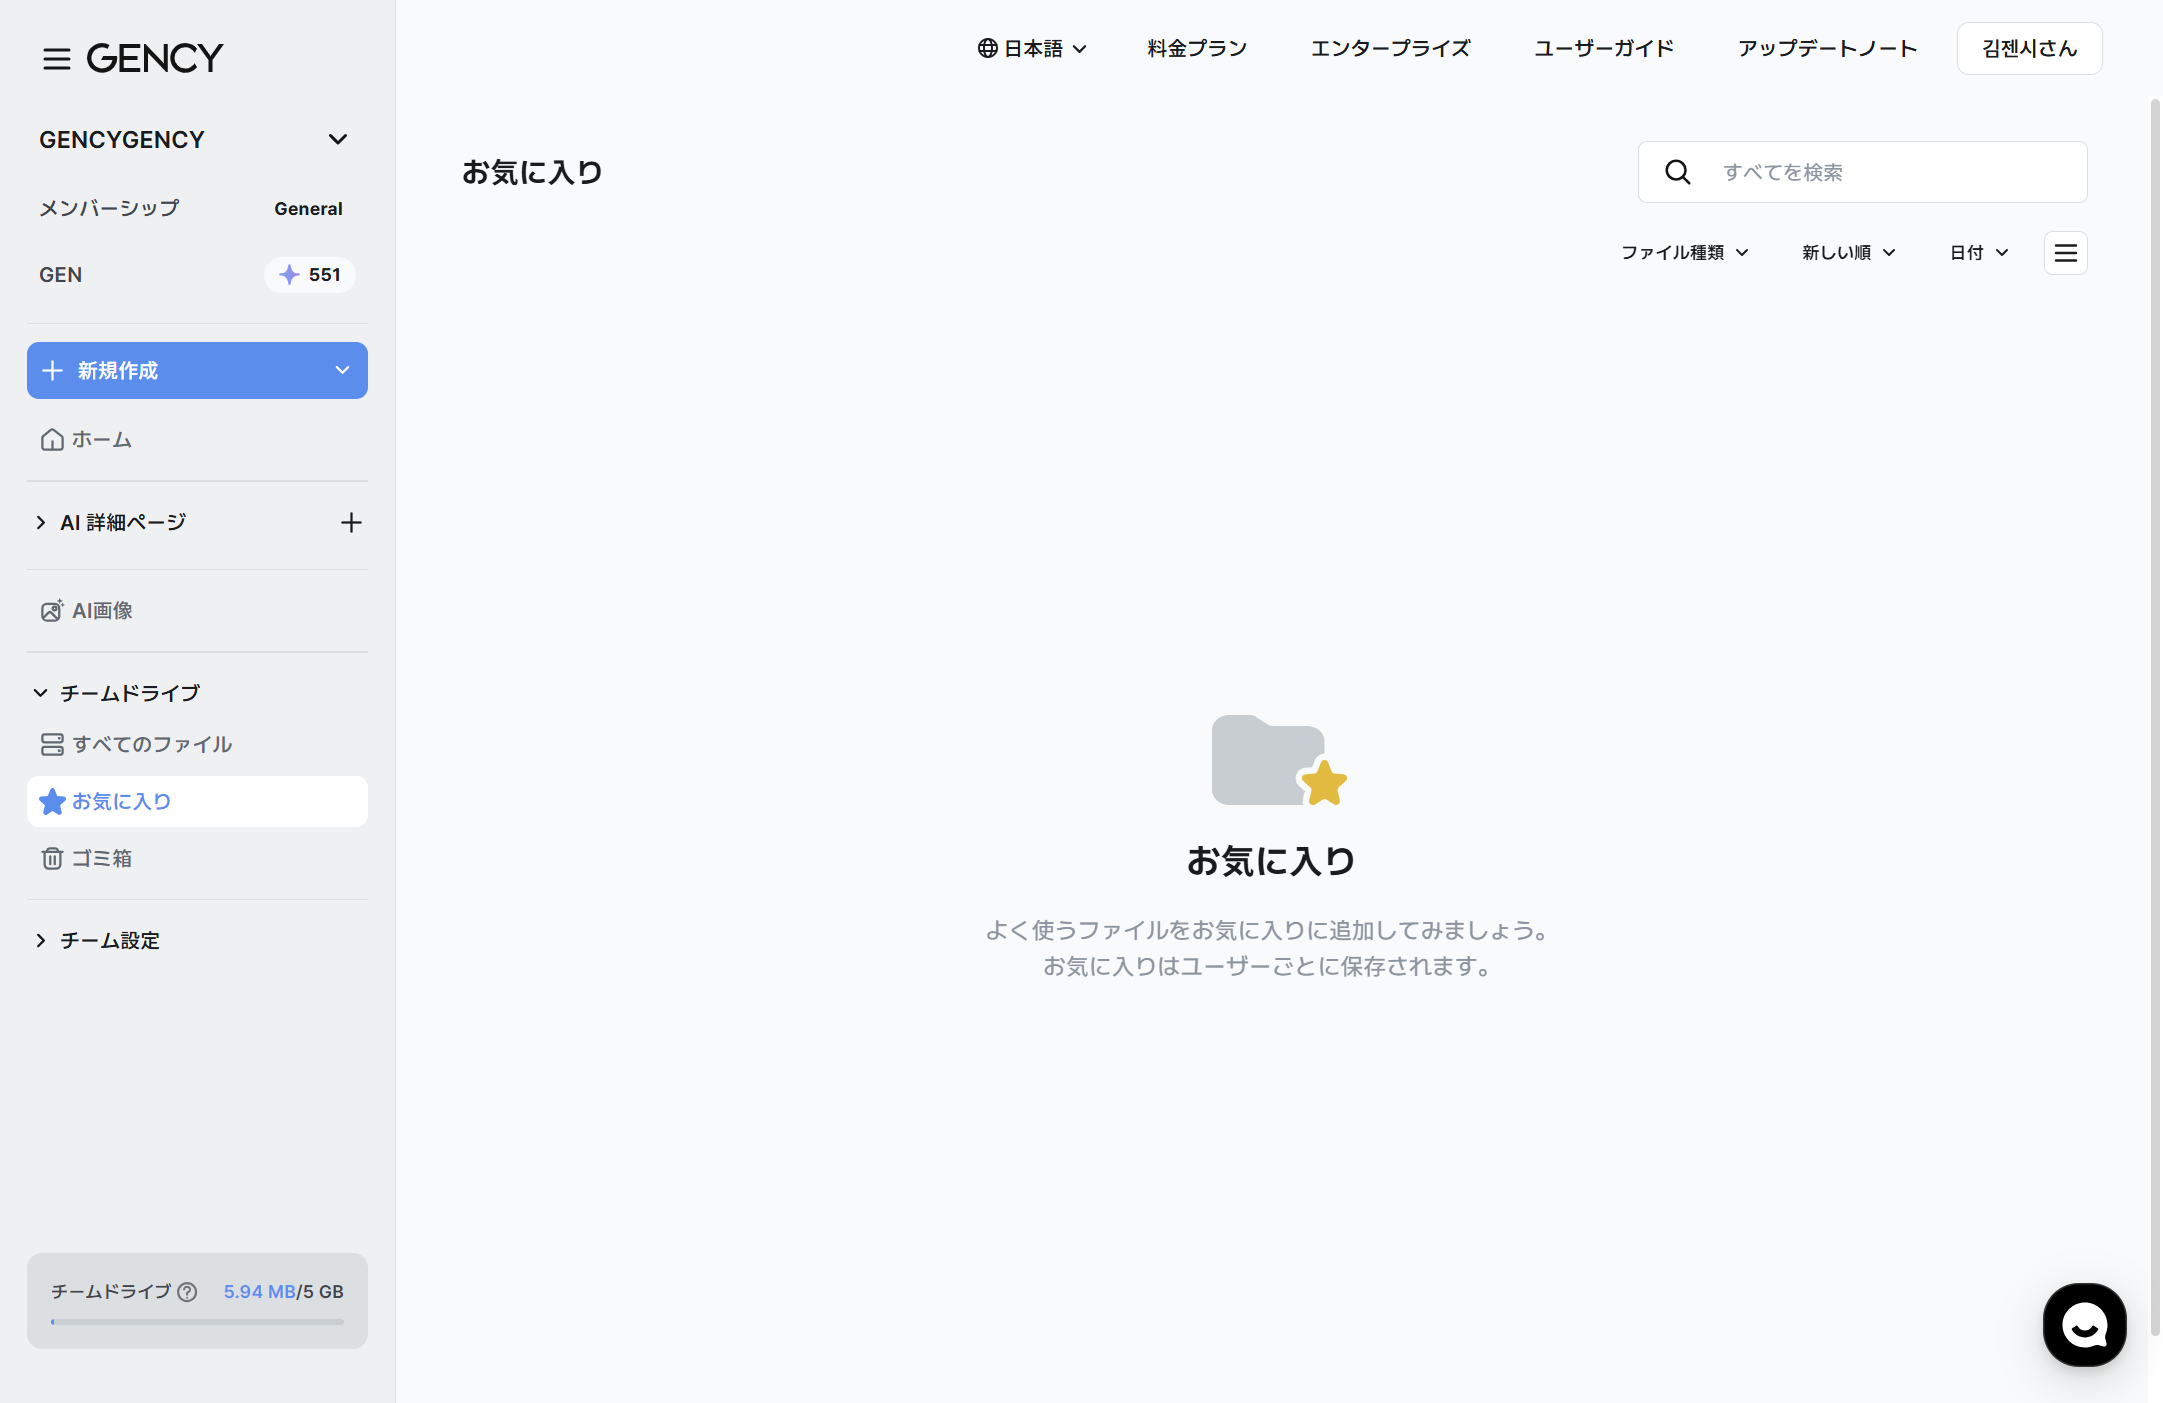Expand the チーム設定 section
Viewport: 2163px width, 1403px height.
click(x=40, y=940)
